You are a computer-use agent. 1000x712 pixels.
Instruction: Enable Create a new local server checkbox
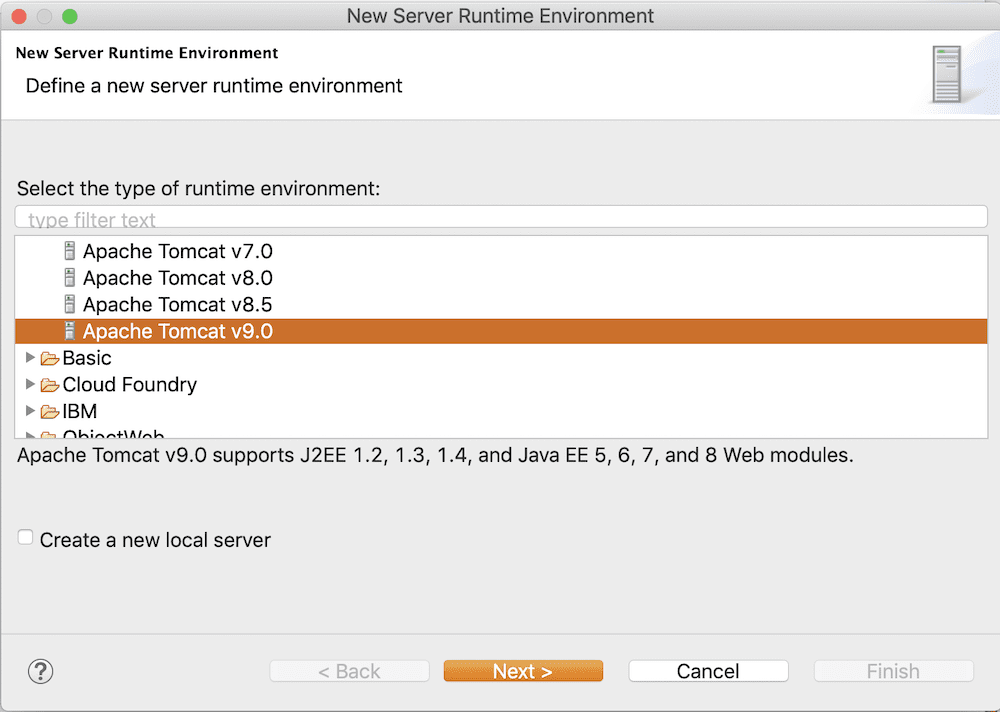(26, 537)
